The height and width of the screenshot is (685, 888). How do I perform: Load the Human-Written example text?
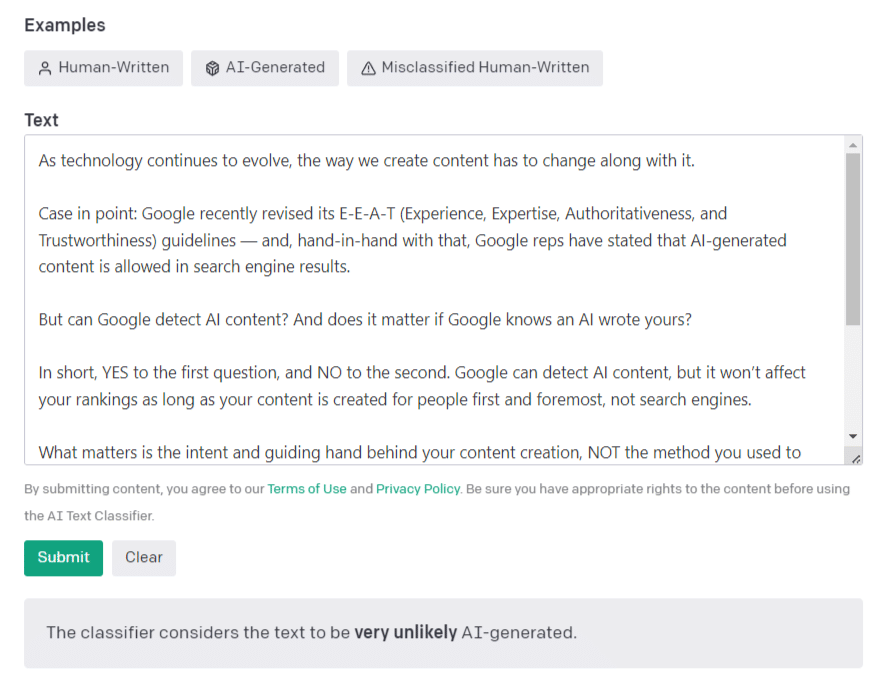pos(104,68)
